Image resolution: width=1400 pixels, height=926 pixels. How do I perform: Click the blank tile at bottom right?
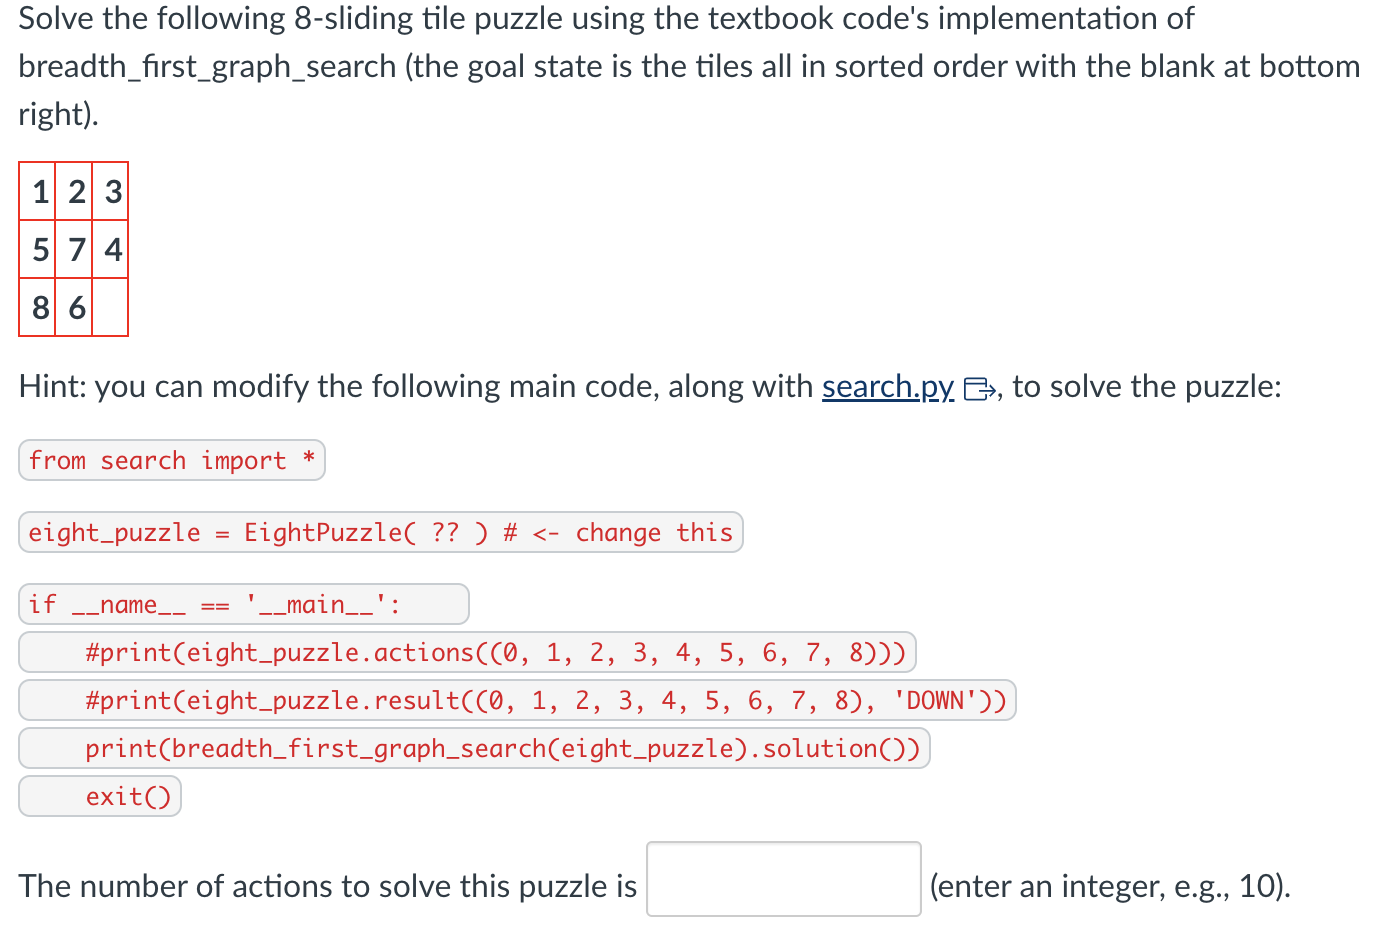111,308
